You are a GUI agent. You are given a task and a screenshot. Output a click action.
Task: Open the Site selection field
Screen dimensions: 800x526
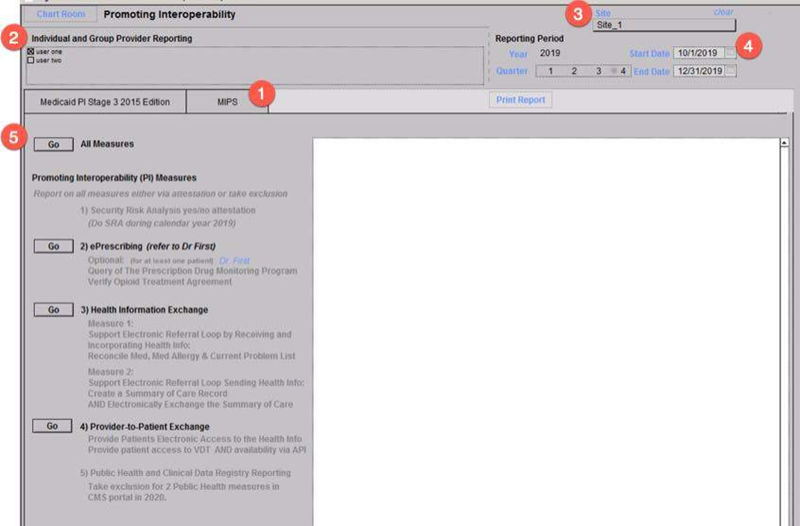pos(663,26)
